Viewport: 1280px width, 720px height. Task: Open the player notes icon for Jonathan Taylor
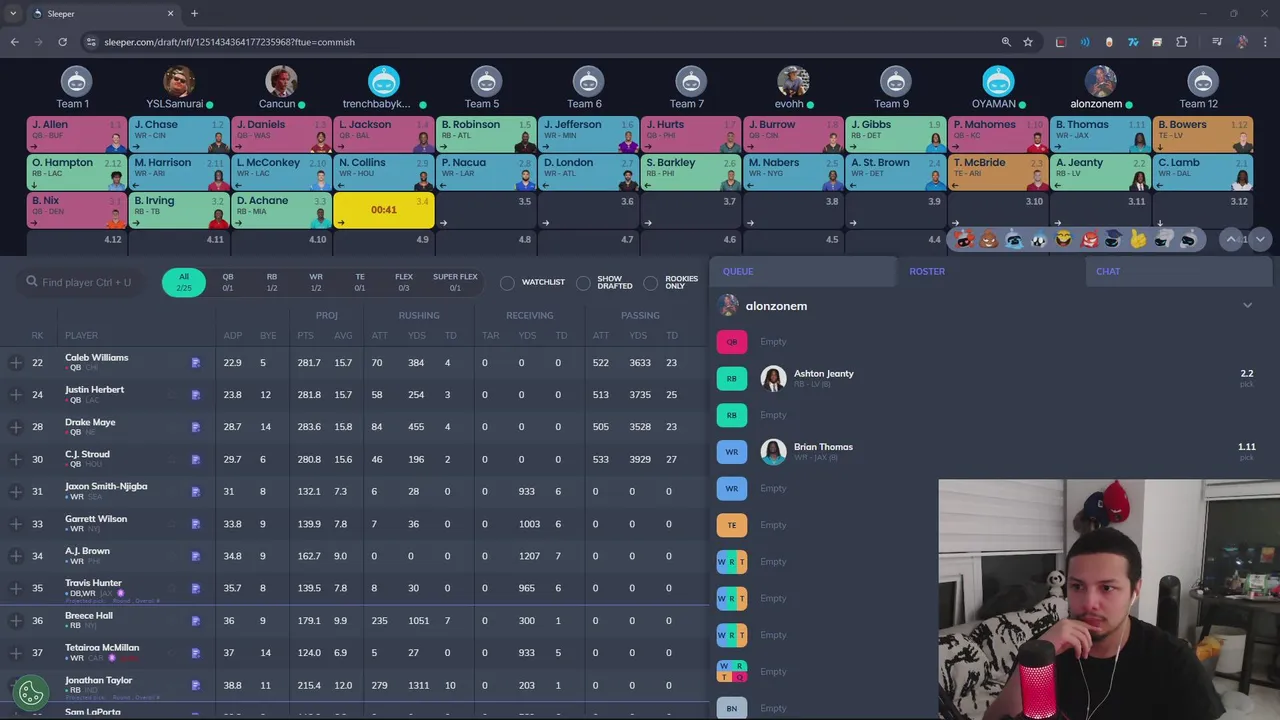tap(196, 686)
